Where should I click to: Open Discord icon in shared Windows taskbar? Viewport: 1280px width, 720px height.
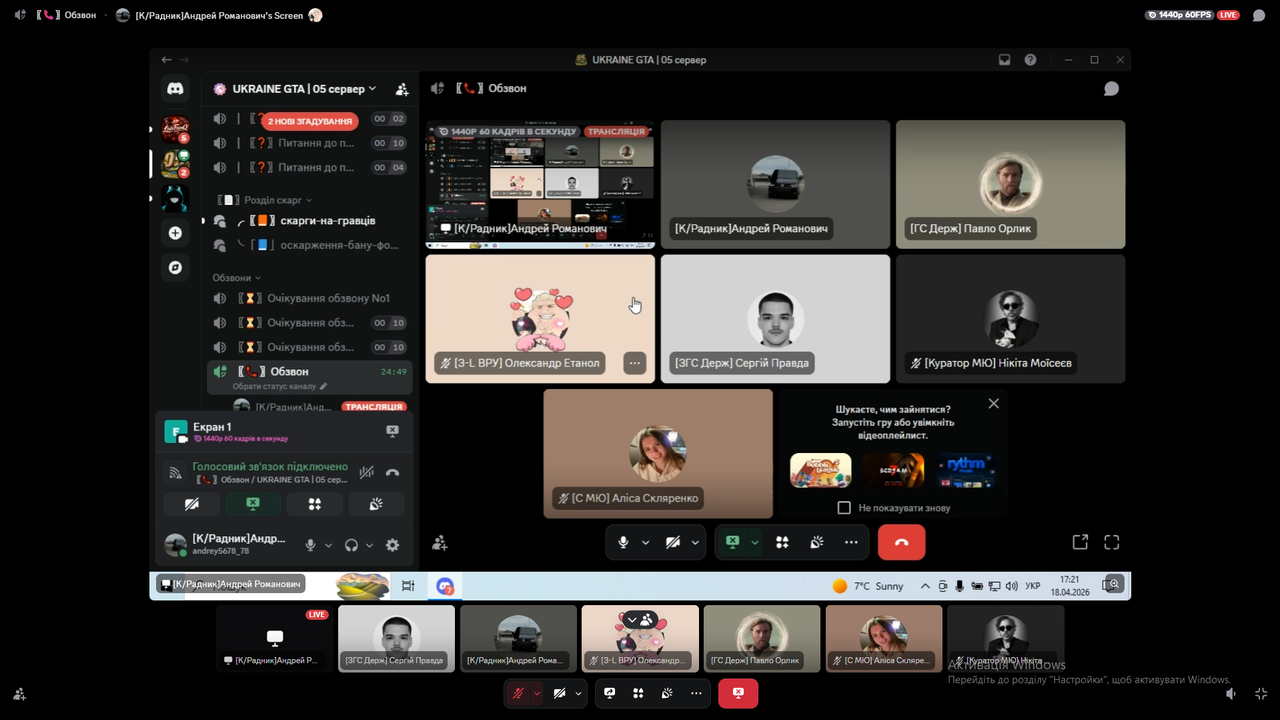(x=445, y=586)
